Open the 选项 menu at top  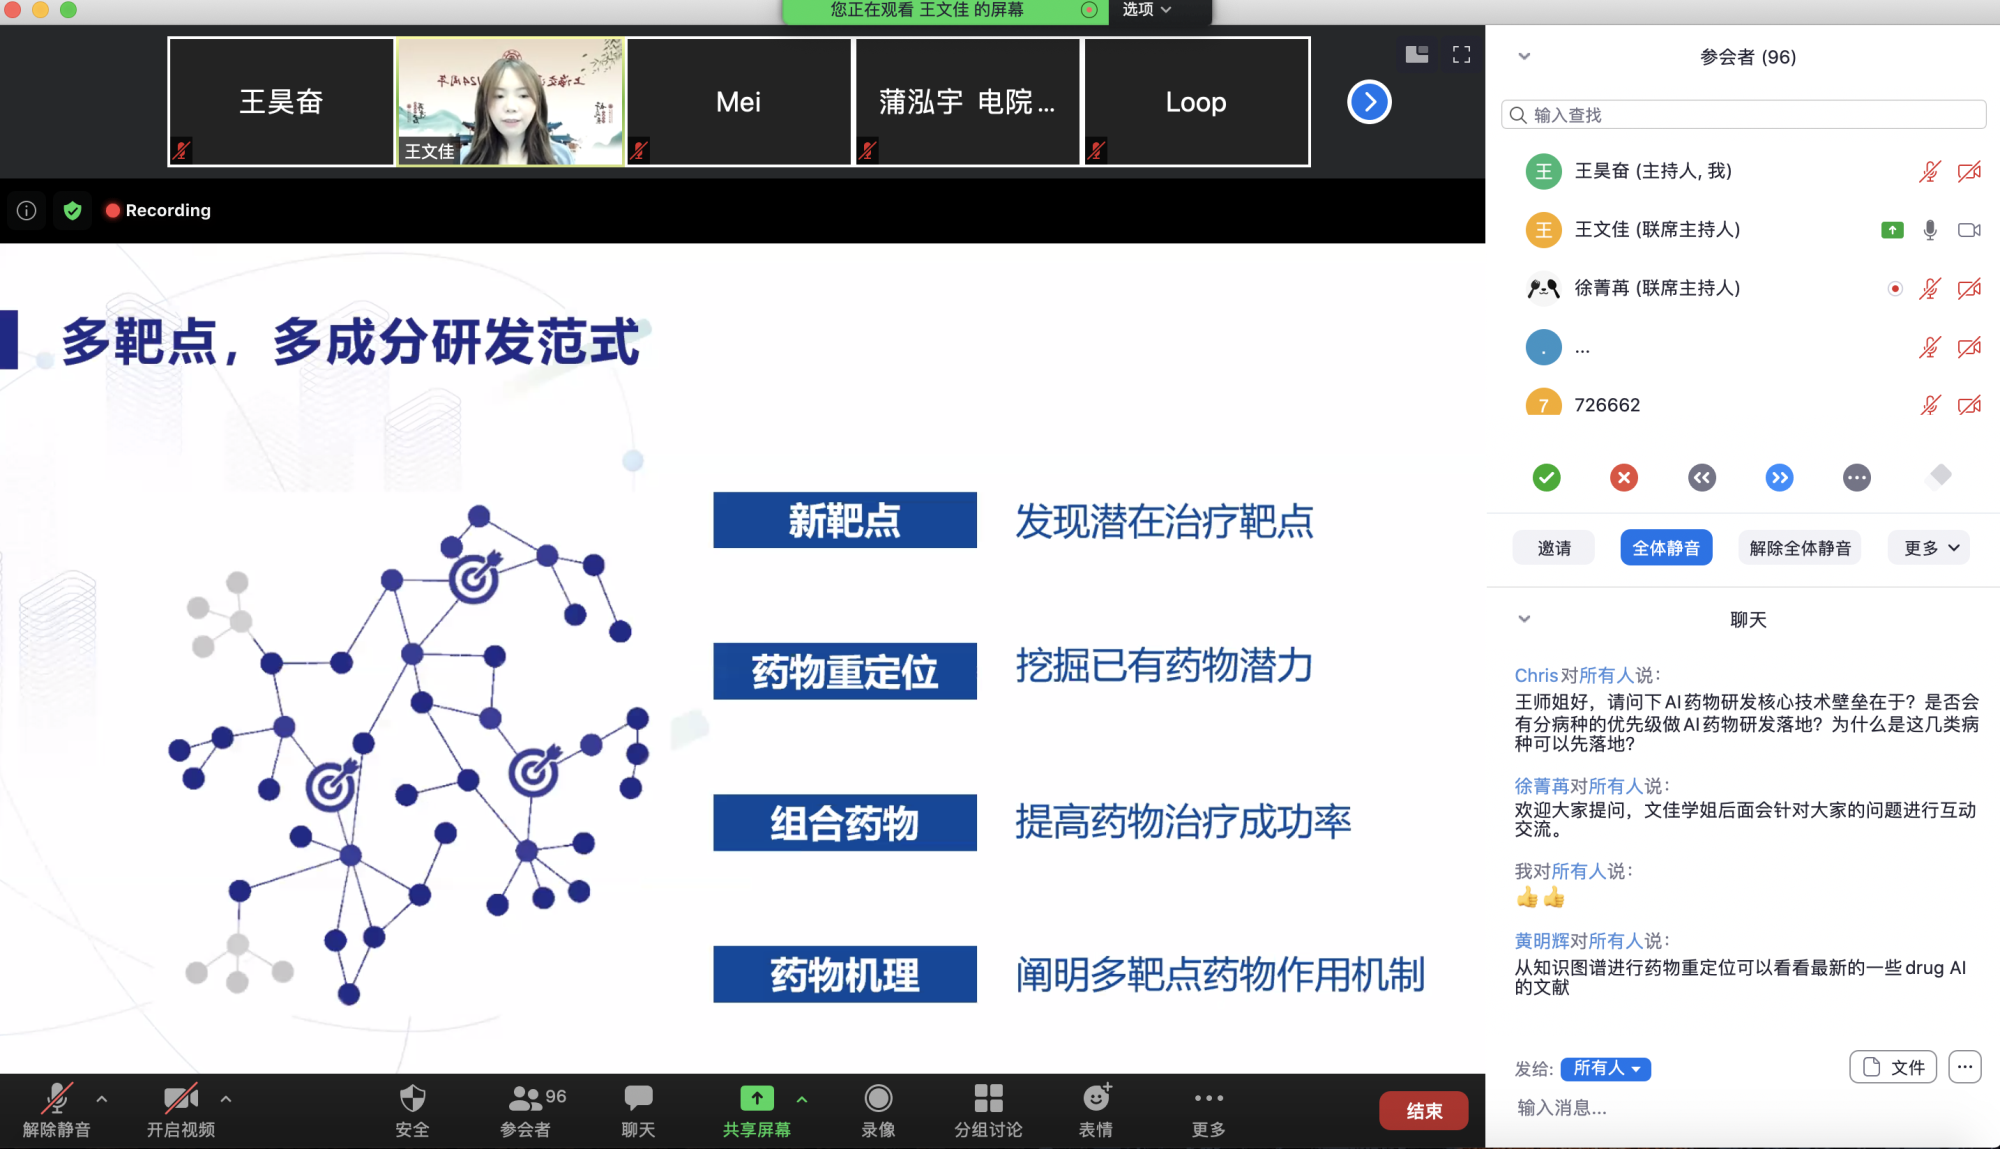[1146, 10]
